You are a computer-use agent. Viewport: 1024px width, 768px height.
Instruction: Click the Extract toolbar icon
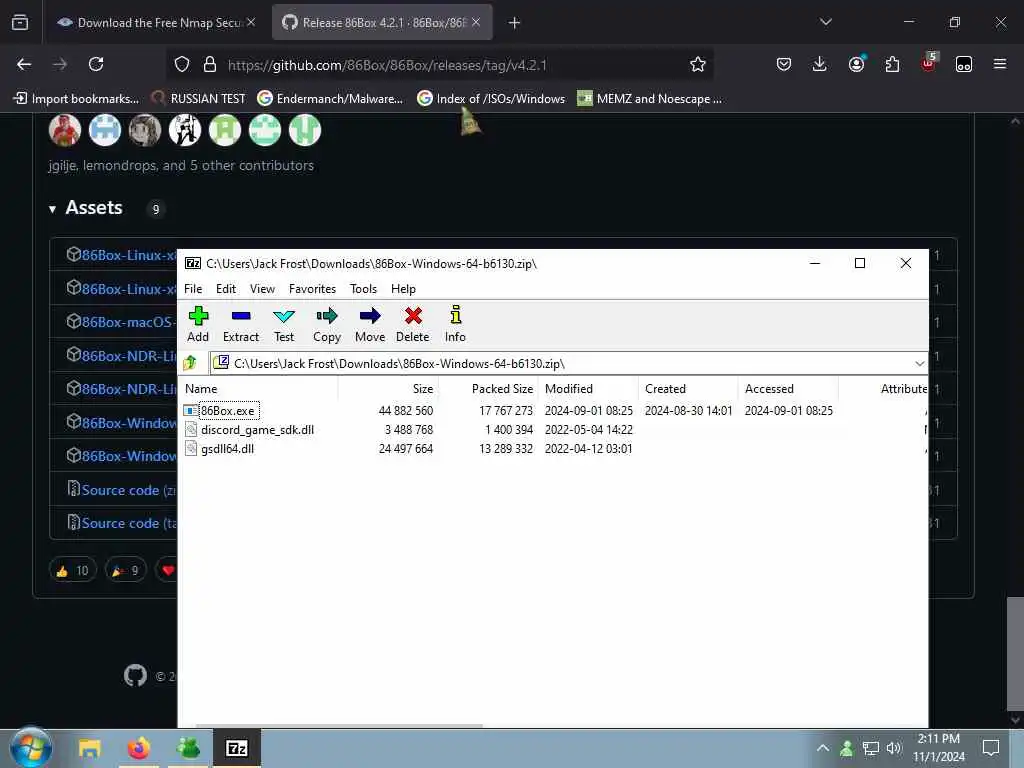tap(241, 324)
